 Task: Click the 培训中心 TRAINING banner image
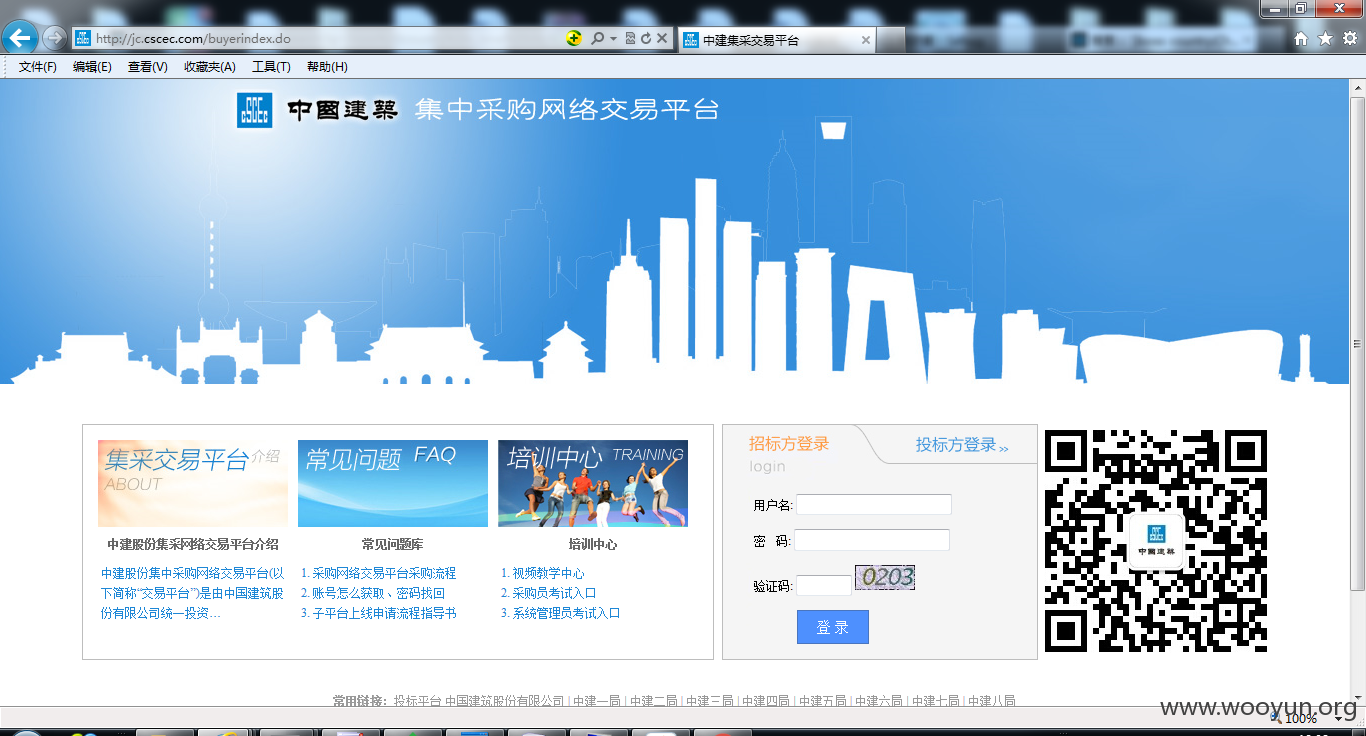click(593, 483)
